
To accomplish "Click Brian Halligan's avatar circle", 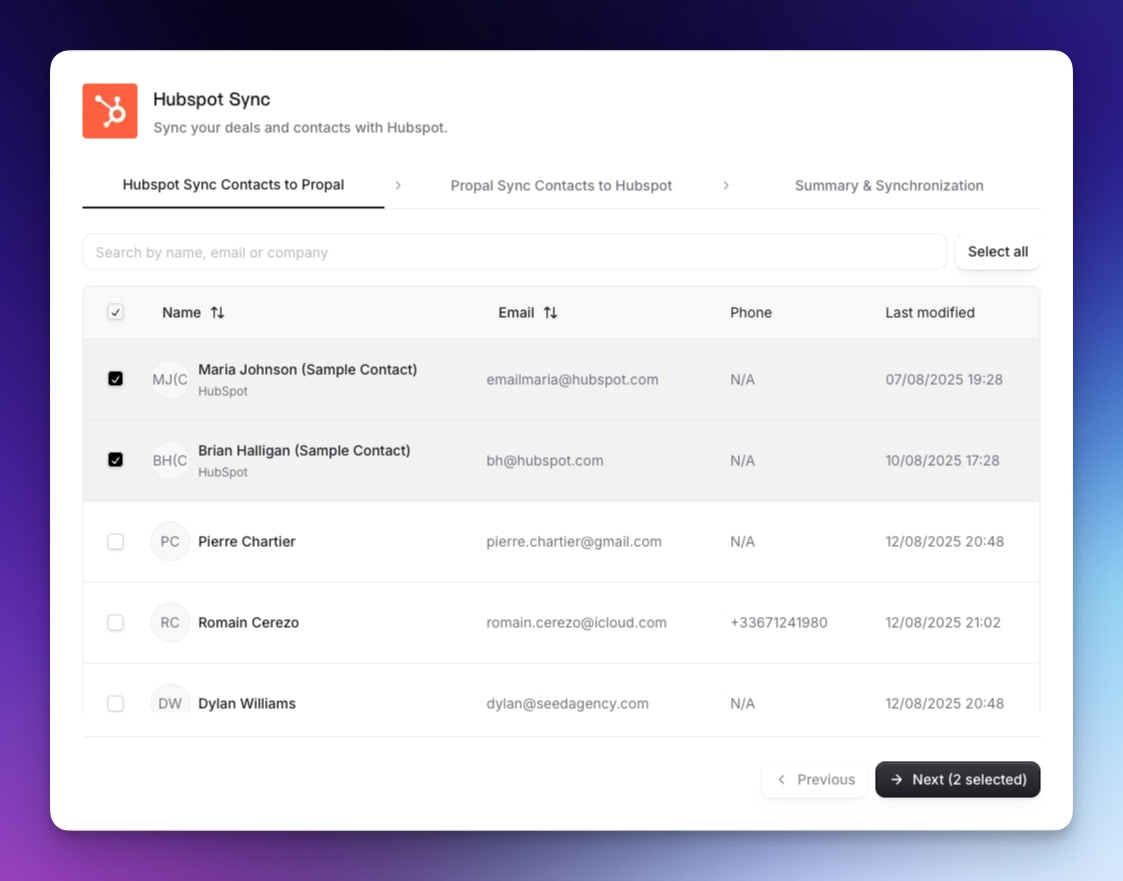I will pyautogui.click(x=170, y=460).
